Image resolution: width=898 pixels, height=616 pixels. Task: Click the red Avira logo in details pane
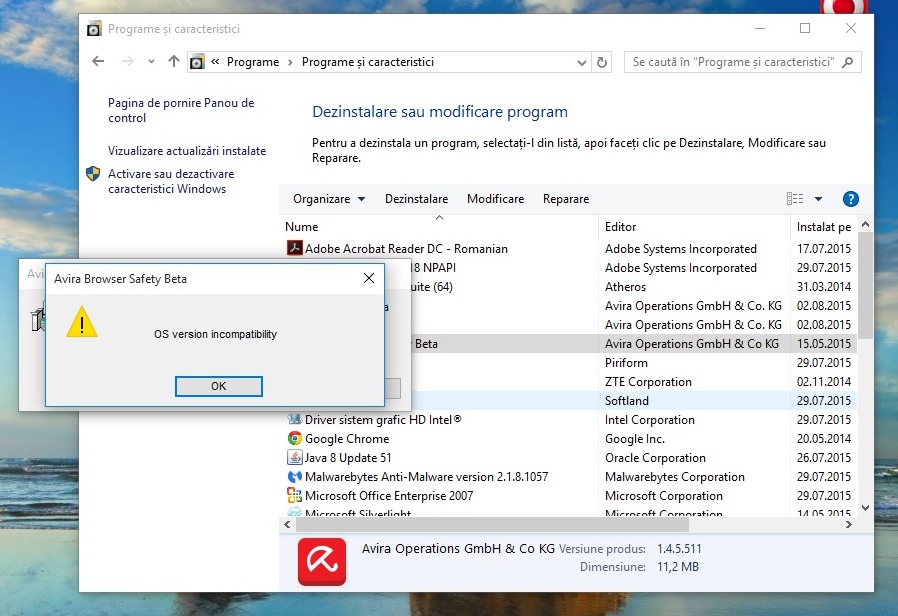[x=322, y=562]
